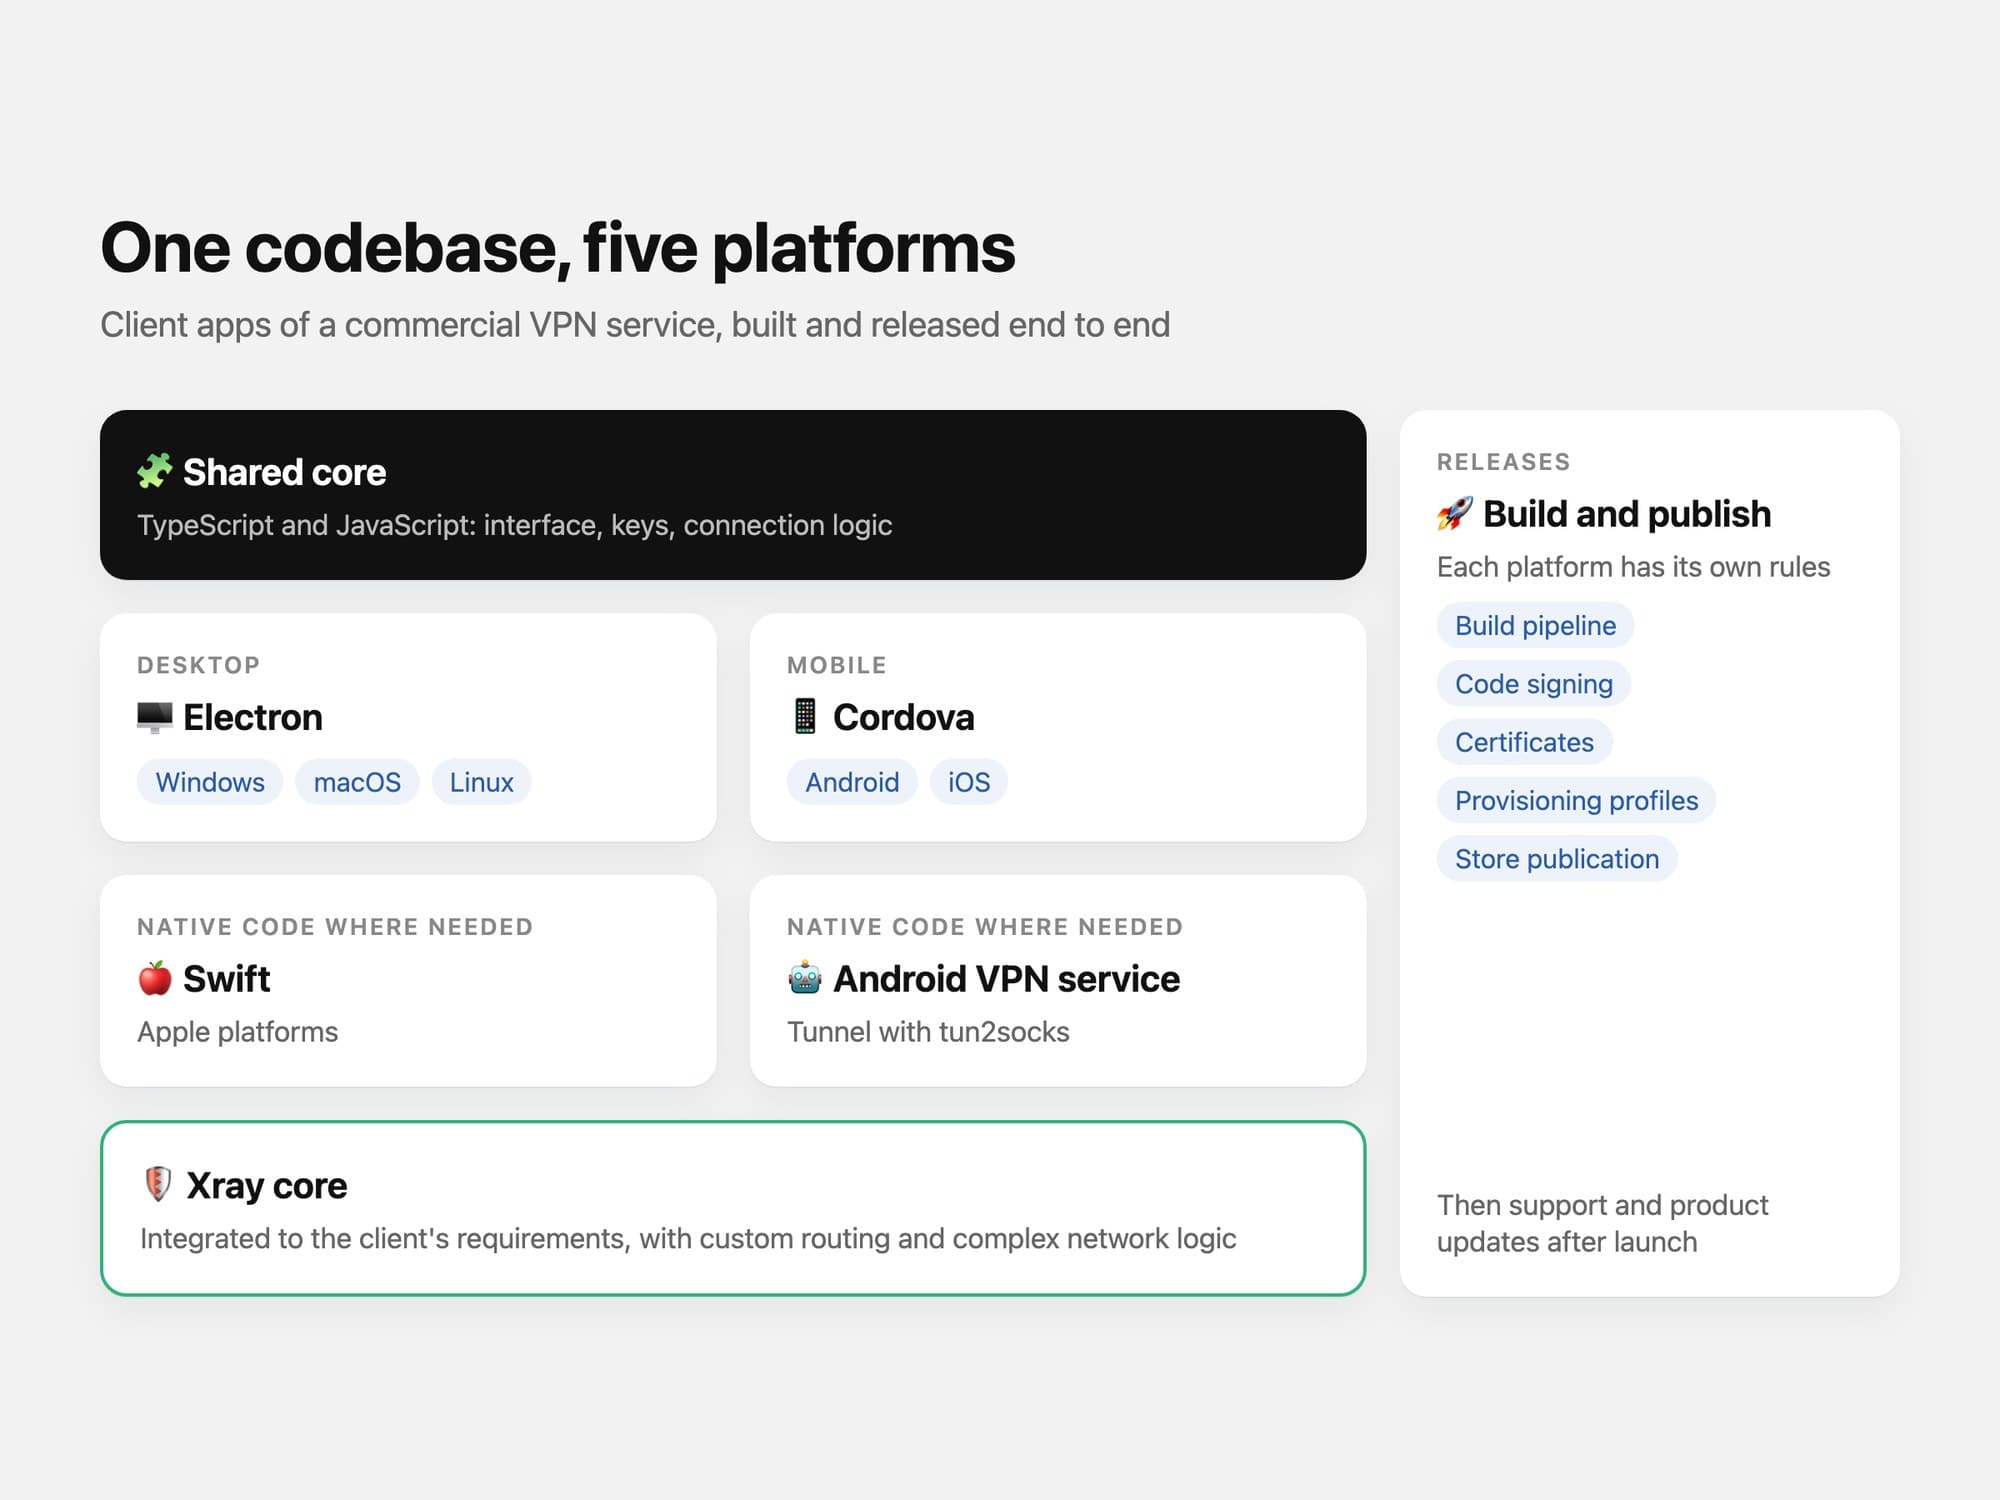
Task: Select the Android platform chip
Action: pyautogui.click(x=852, y=782)
